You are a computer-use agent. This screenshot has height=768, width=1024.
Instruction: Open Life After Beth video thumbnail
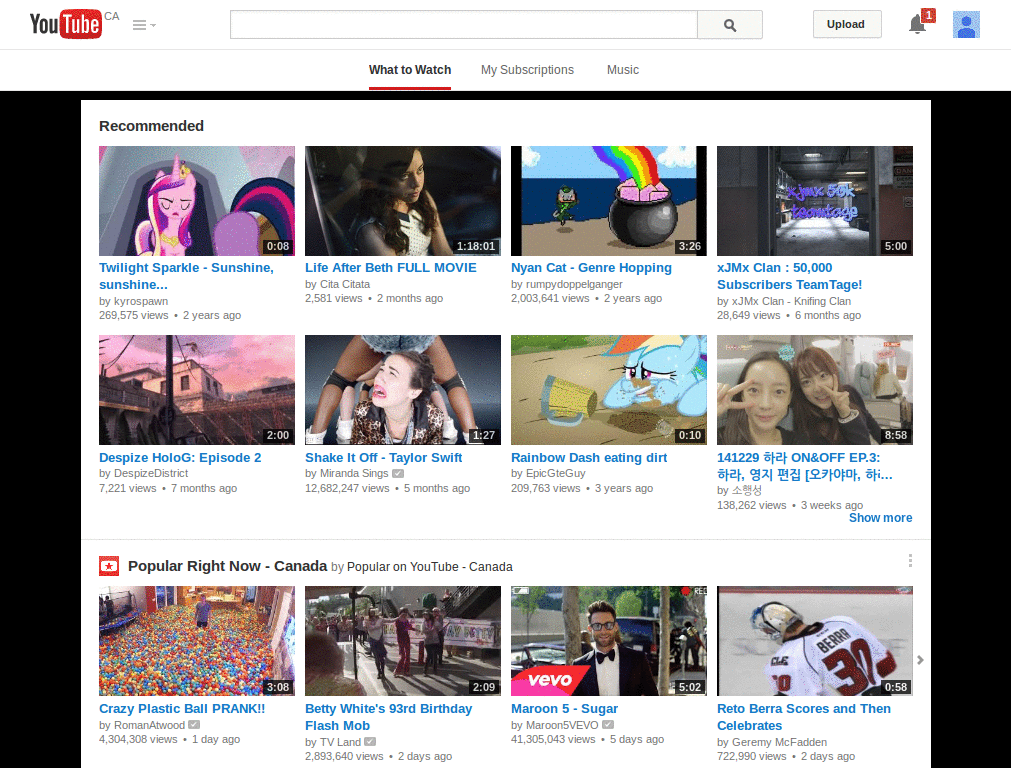[403, 200]
